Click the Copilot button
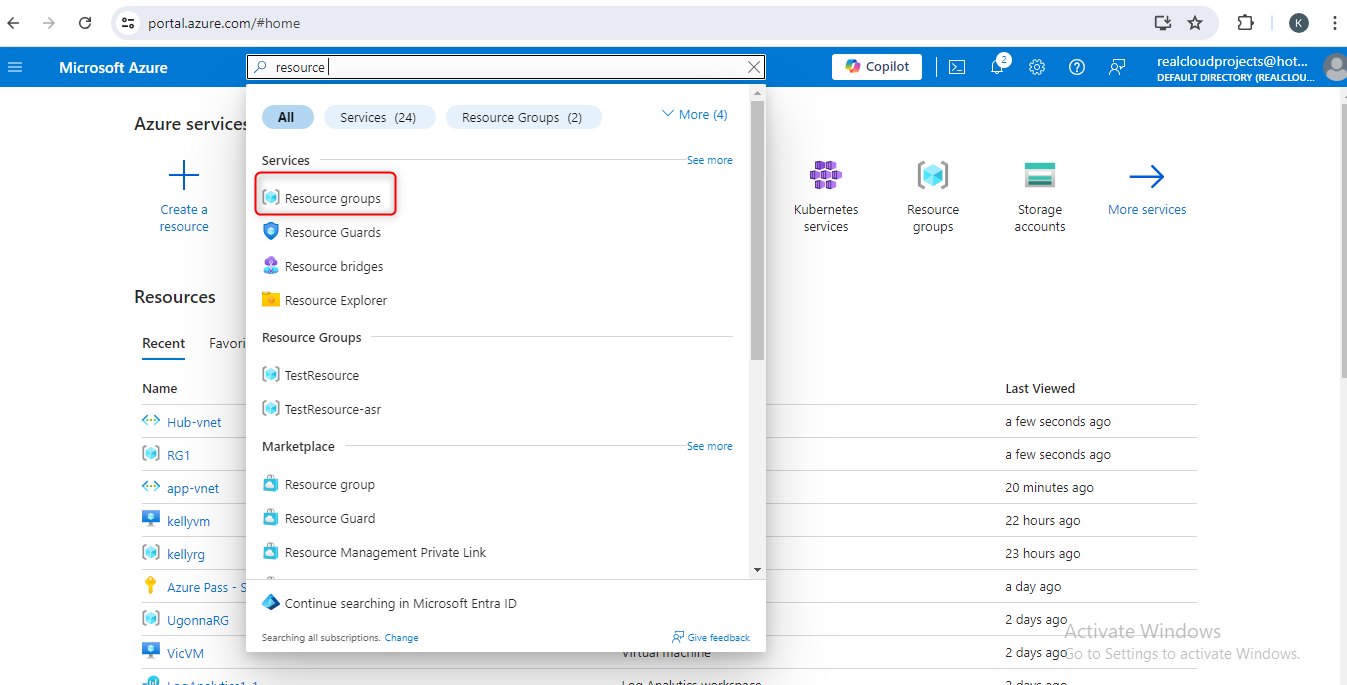Screen dimensions: 1347x685 [x=877, y=67]
